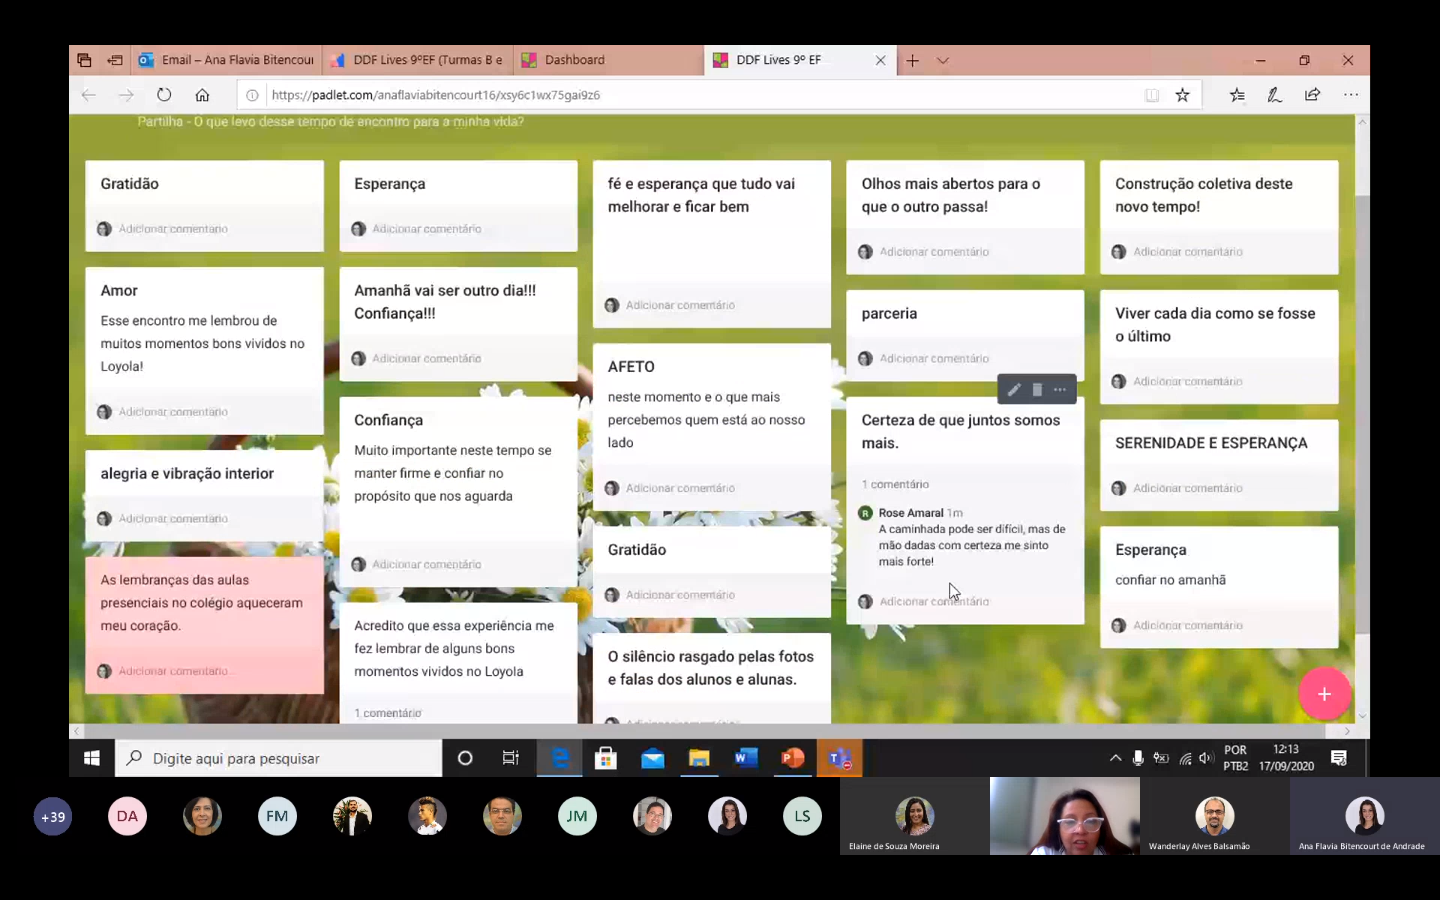Refresh the Padlet page

164,95
